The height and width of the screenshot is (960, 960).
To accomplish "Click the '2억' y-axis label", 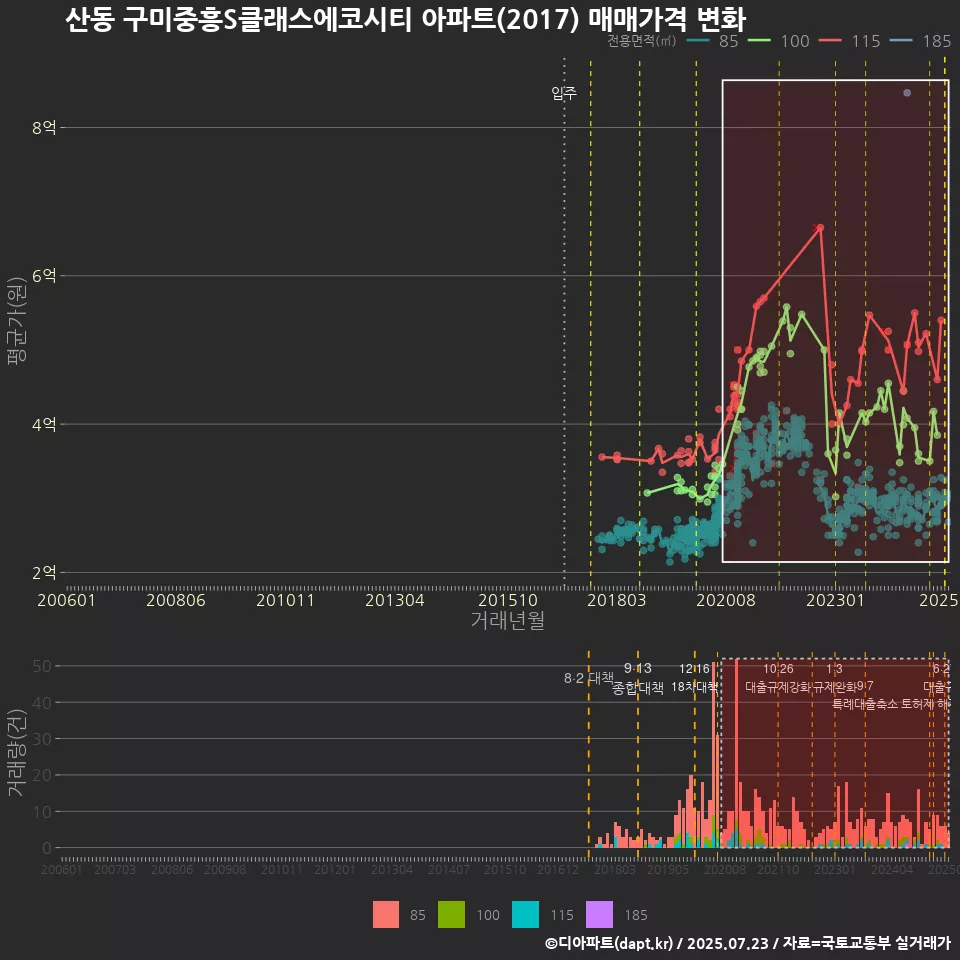I will coord(44,572).
